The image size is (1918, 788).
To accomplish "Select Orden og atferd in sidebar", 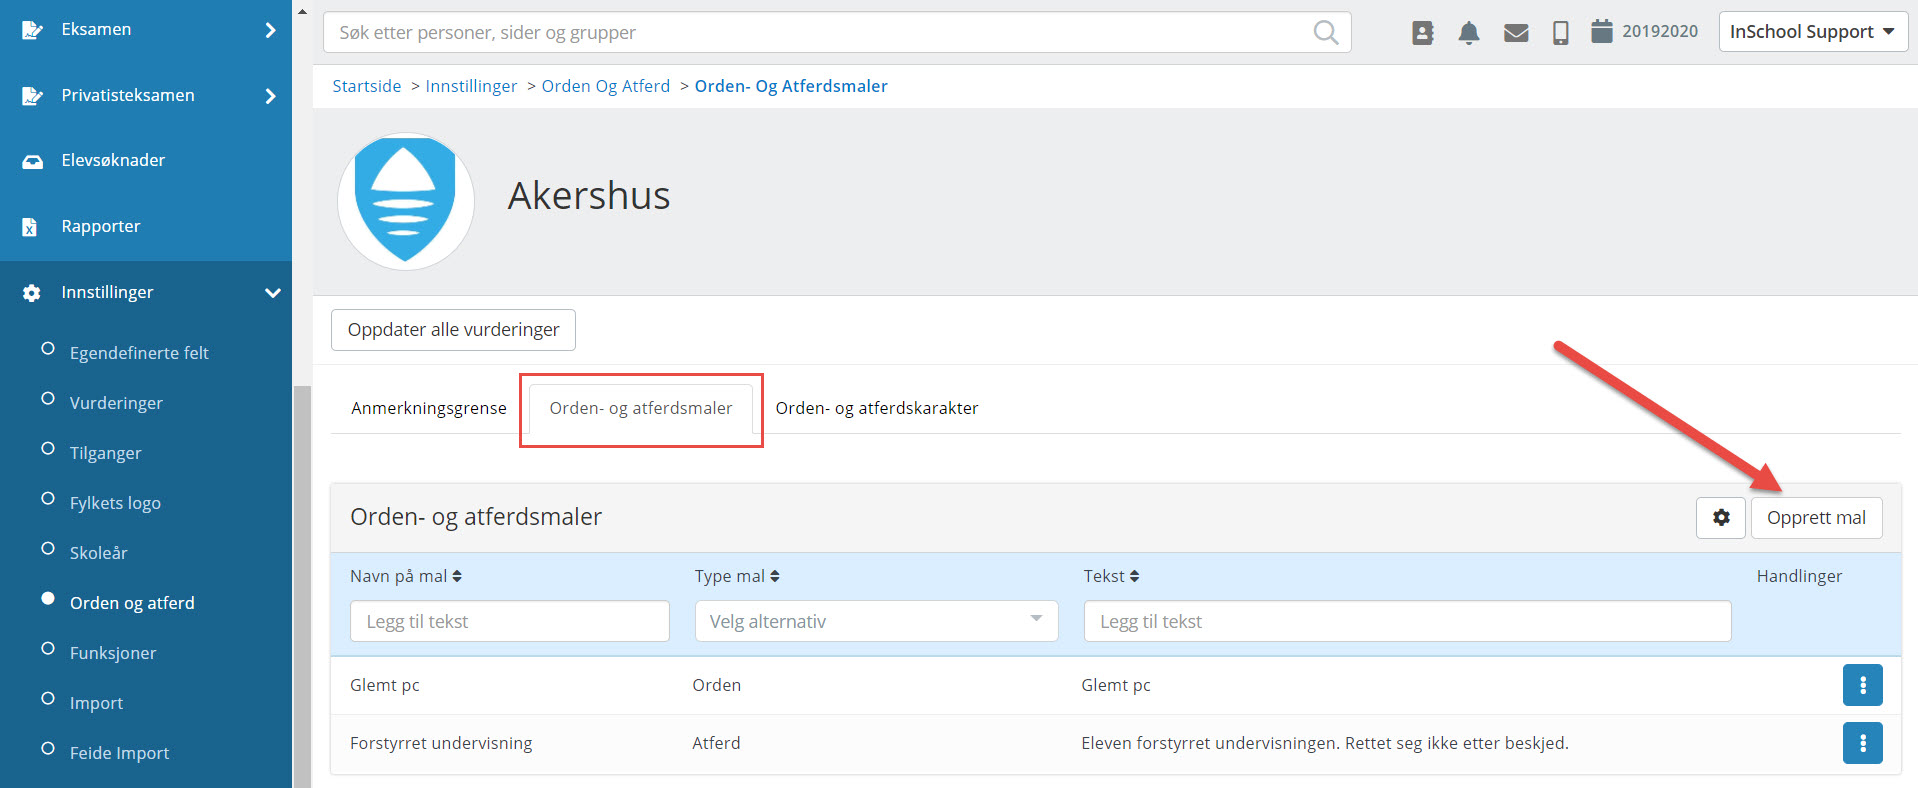I will click(x=132, y=603).
